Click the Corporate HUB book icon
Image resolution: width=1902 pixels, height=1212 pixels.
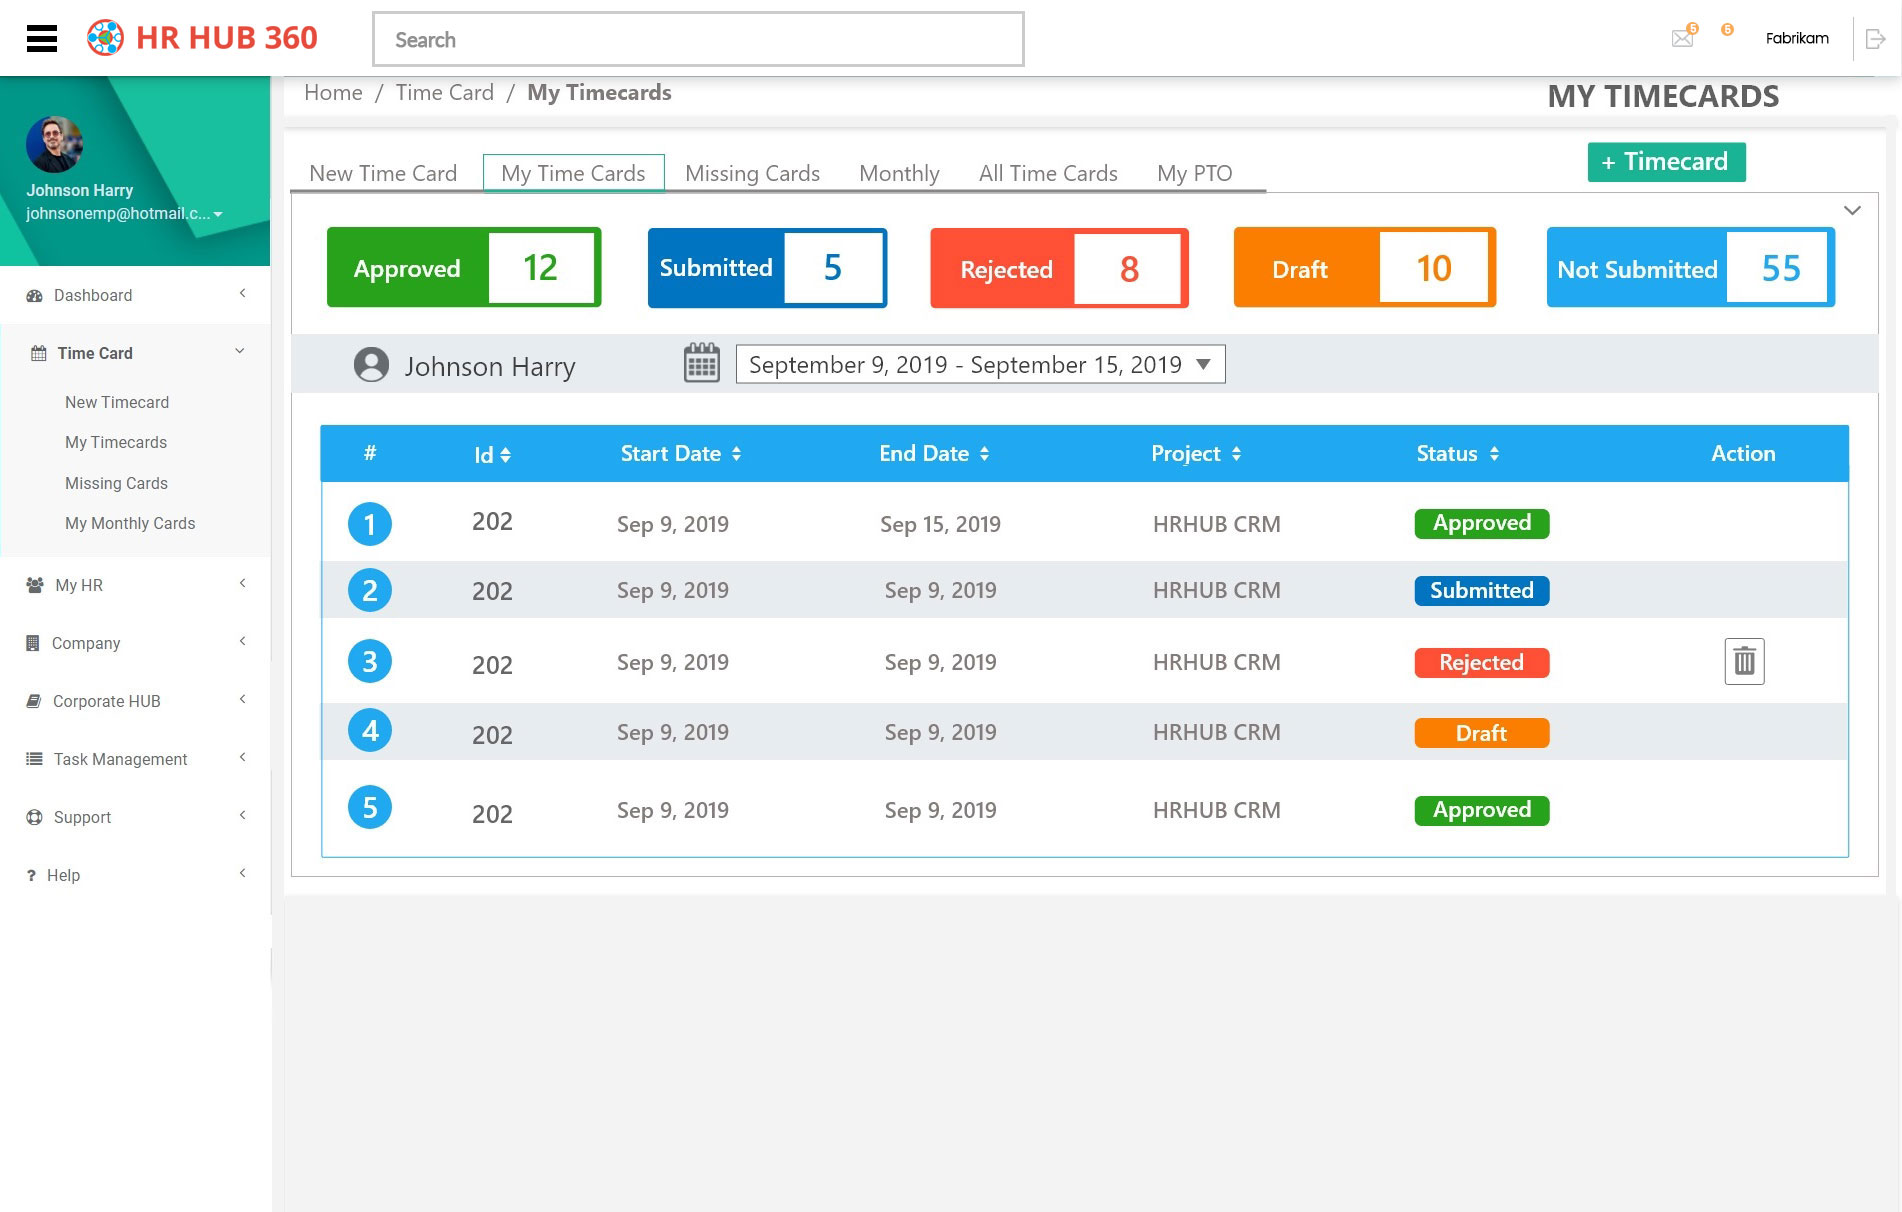pos(34,701)
